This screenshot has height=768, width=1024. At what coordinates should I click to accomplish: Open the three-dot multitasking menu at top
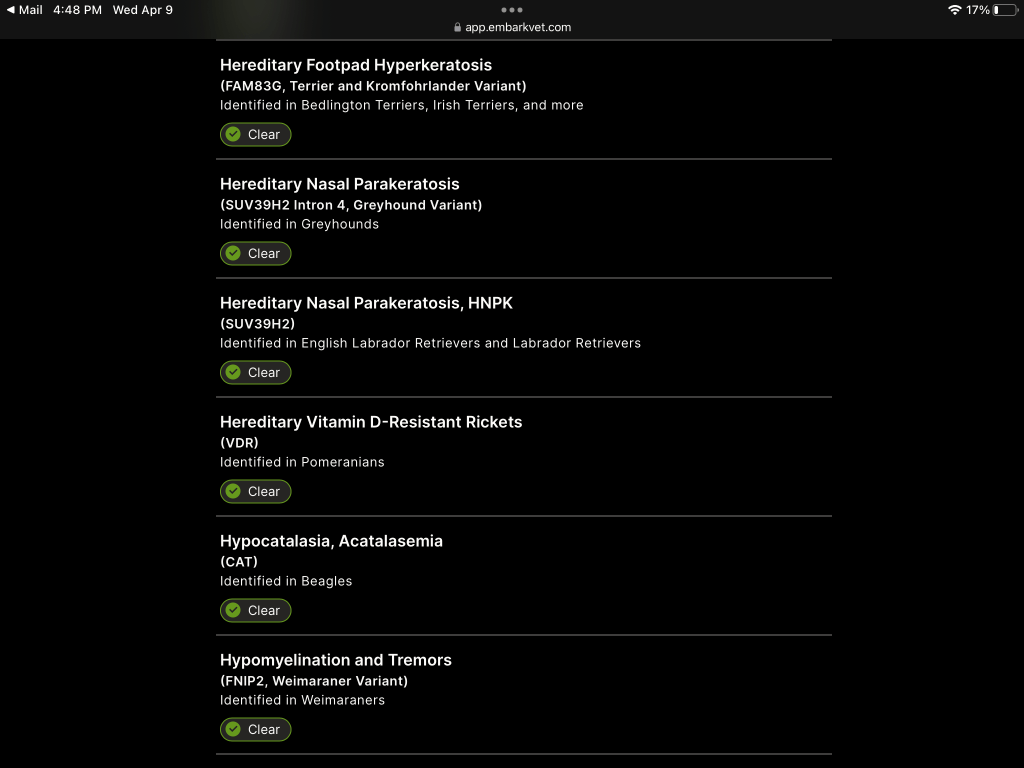[x=512, y=10]
